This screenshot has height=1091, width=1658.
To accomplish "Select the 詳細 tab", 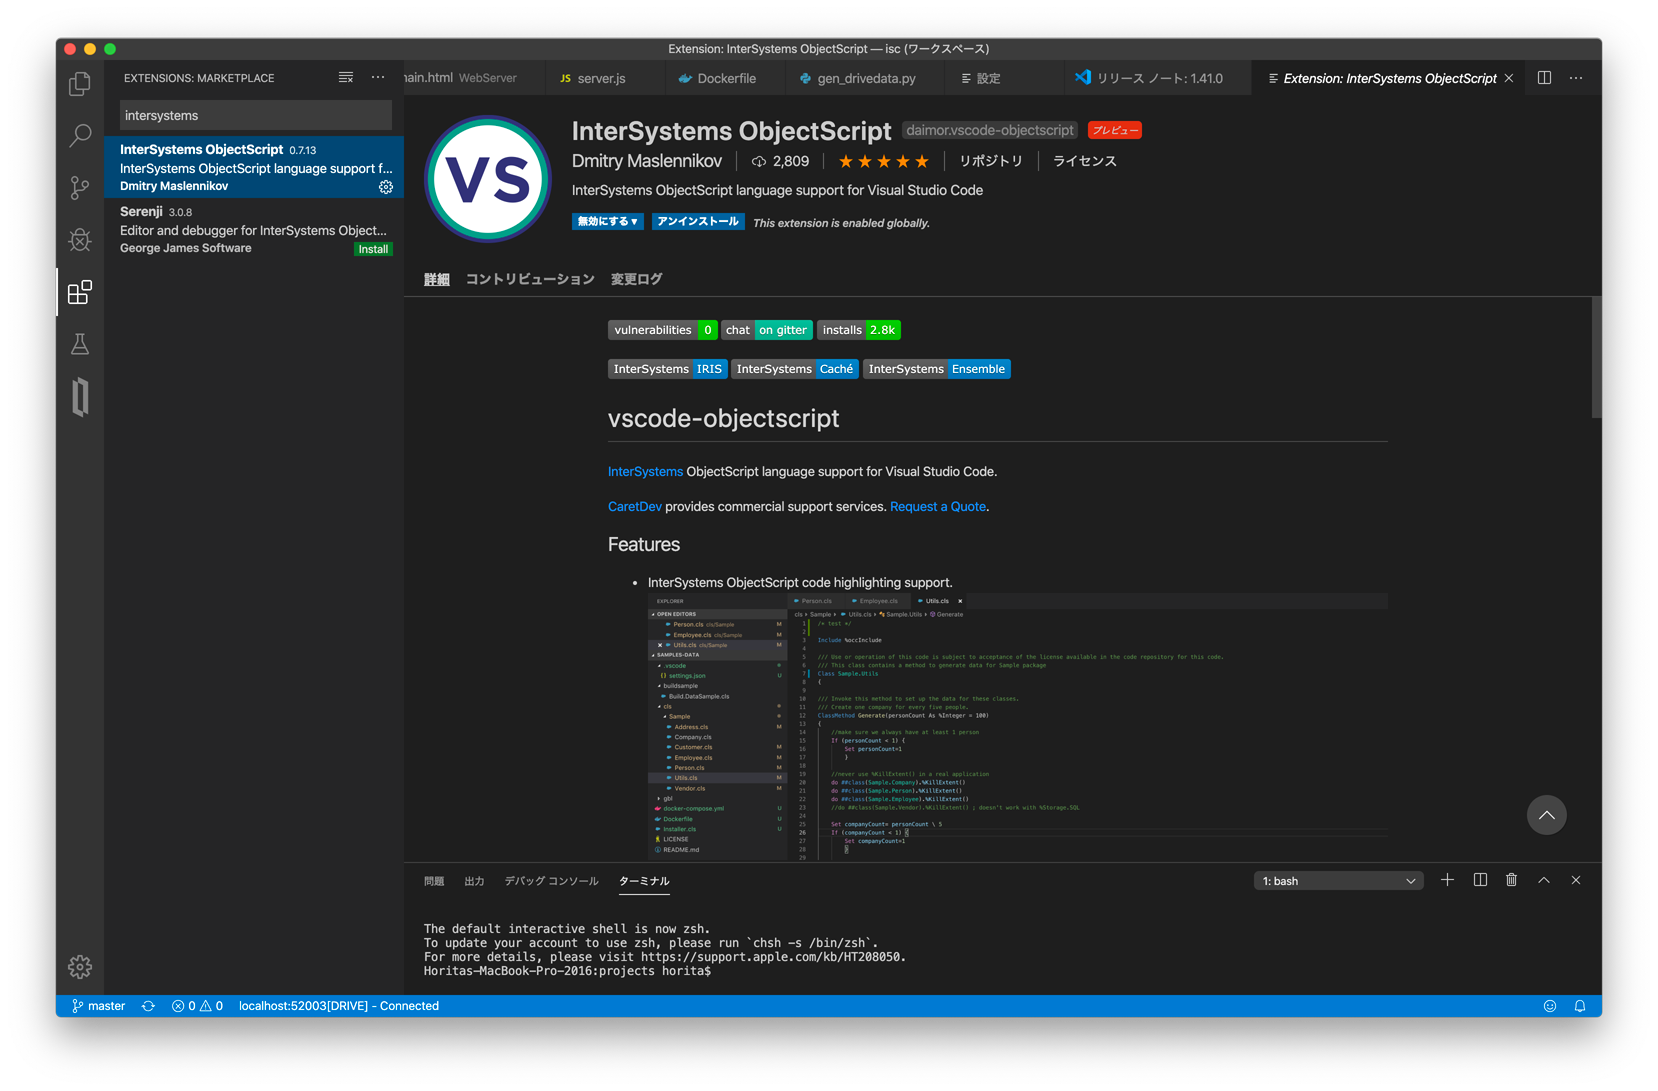I will click(x=437, y=279).
